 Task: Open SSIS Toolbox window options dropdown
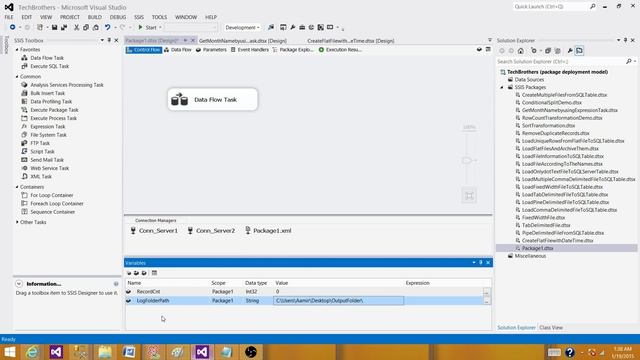coord(102,40)
